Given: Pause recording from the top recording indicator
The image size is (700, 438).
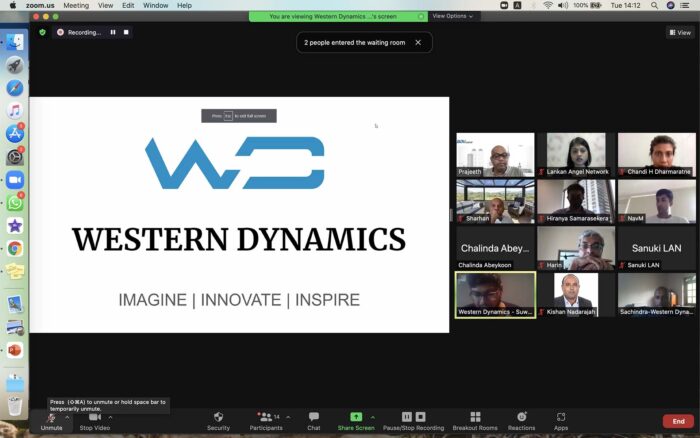Looking at the screenshot, I should point(112,32).
